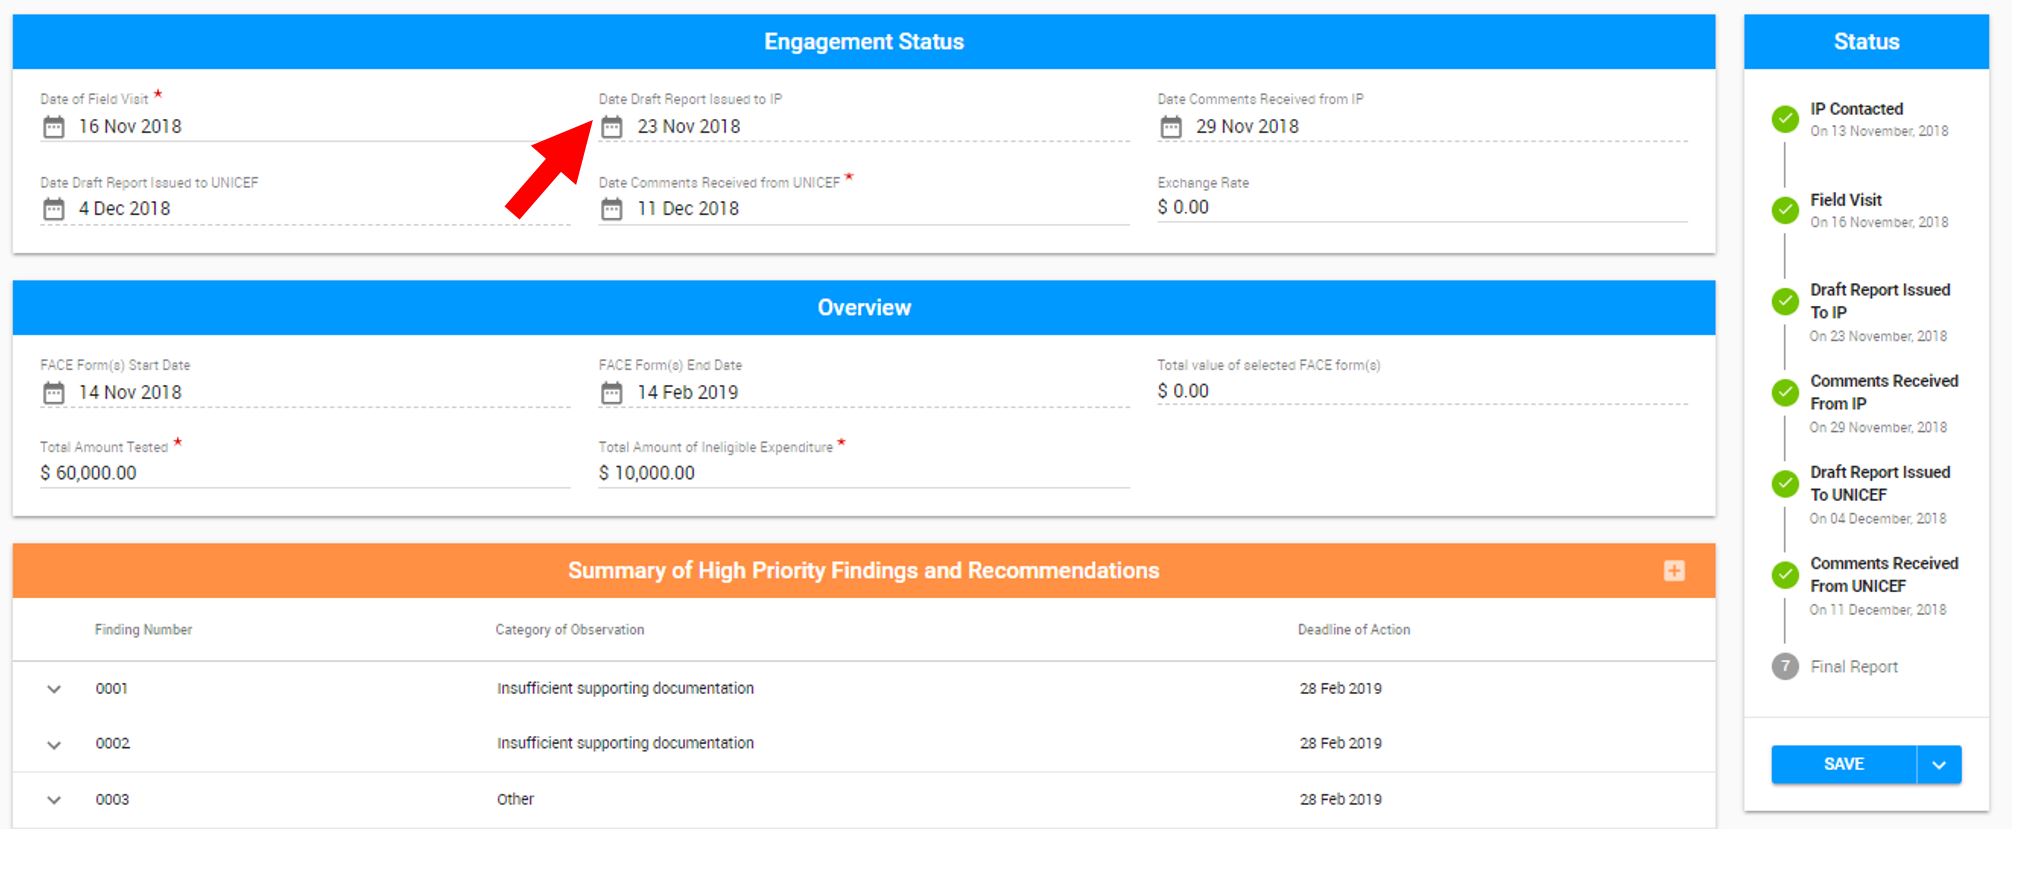Edit Total Amount of Ineligible Expenditure field
The height and width of the screenshot is (882, 2043).
tap(864, 474)
